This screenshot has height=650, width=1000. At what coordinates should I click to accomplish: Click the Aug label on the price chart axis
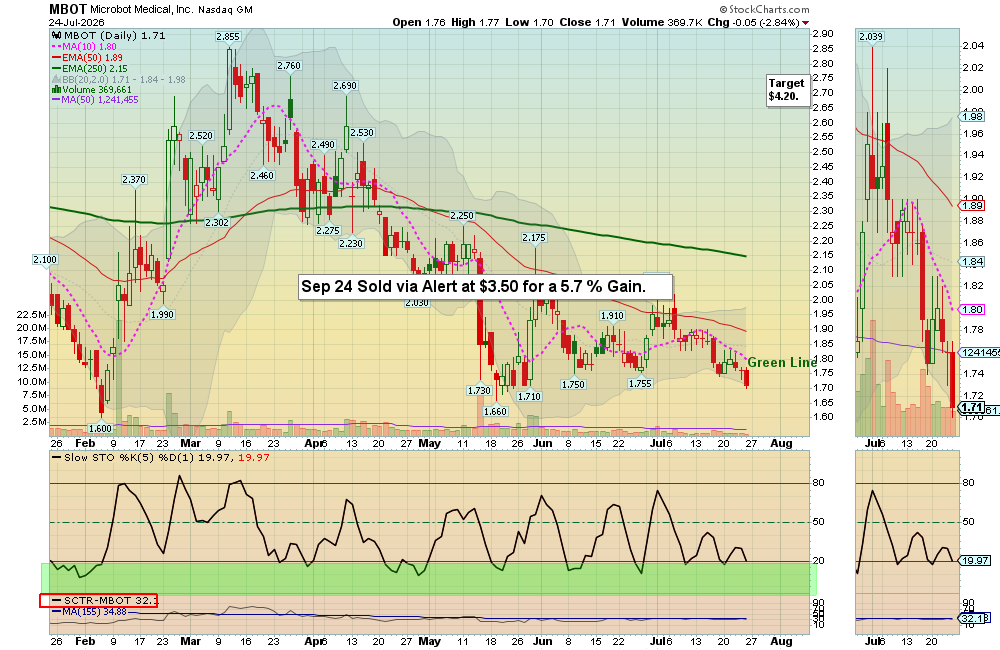pos(781,443)
